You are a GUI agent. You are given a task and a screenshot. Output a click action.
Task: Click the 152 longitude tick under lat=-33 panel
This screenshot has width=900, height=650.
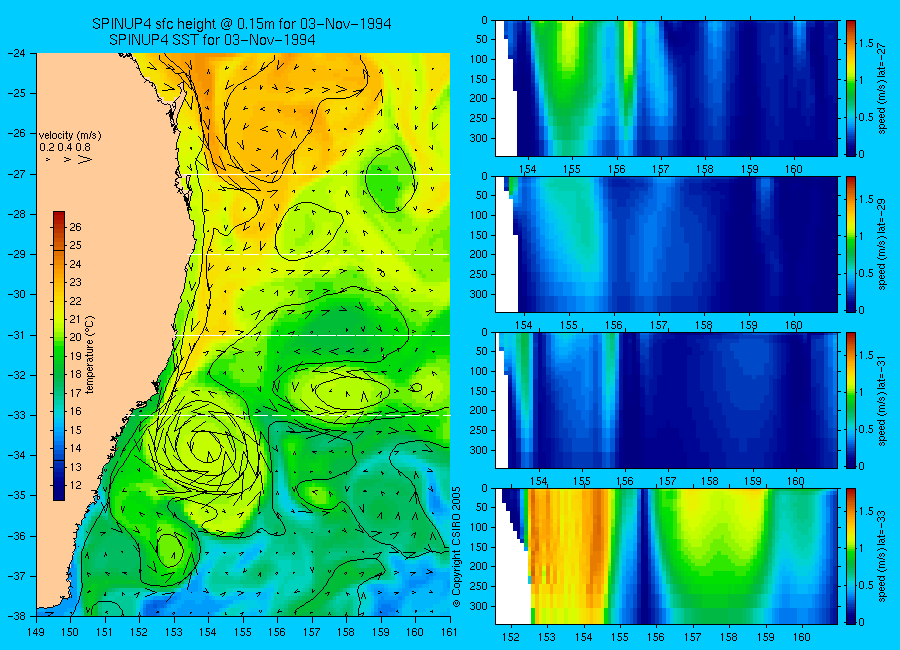tap(511, 637)
